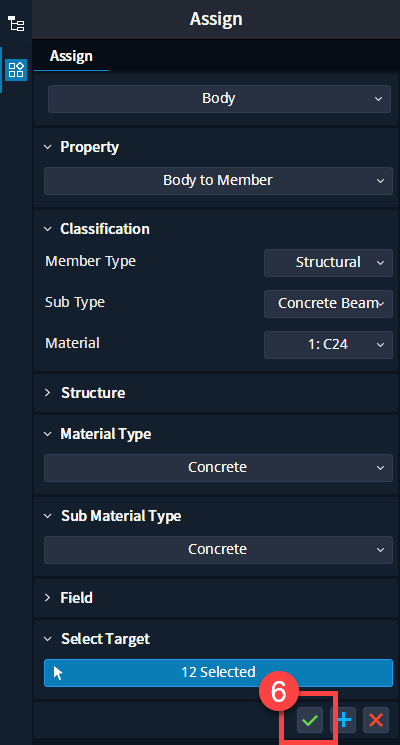The width and height of the screenshot is (400, 745).
Task: Click the 12 Selected target button
Action: (x=218, y=672)
